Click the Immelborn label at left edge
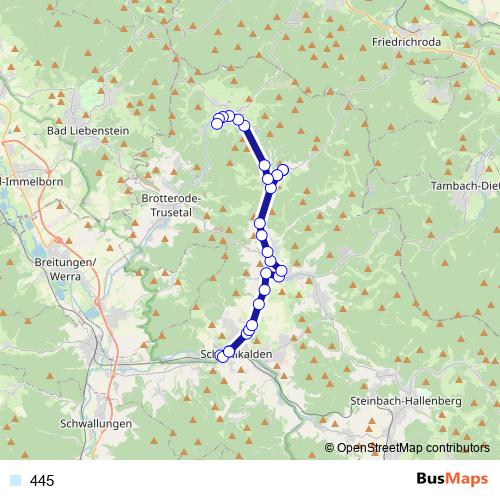Screen dimensions: 500x500 [x=32, y=182]
